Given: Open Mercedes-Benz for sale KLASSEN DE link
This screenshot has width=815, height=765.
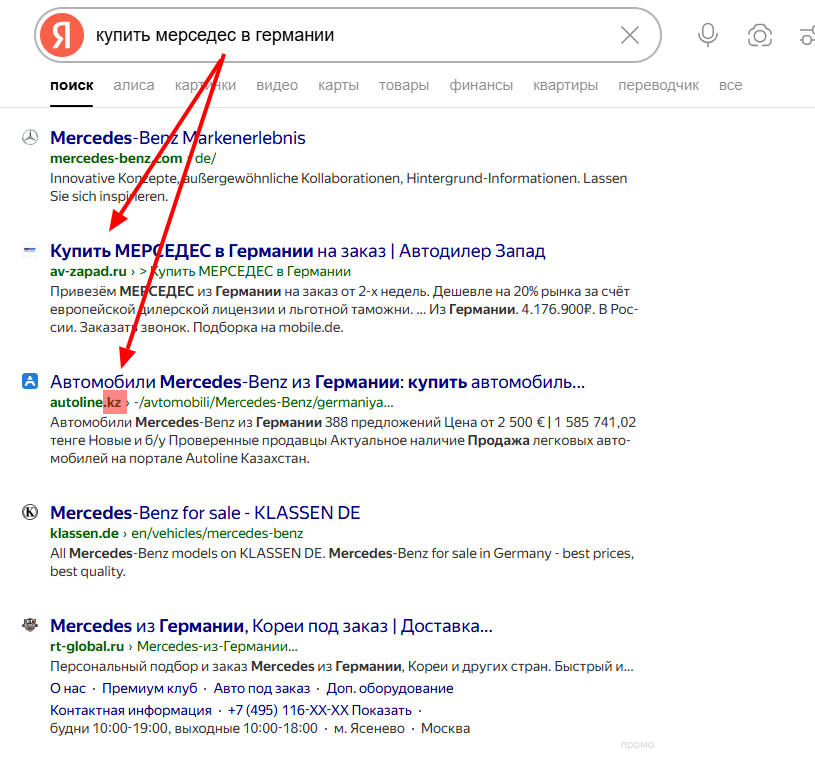Looking at the screenshot, I should coord(205,513).
